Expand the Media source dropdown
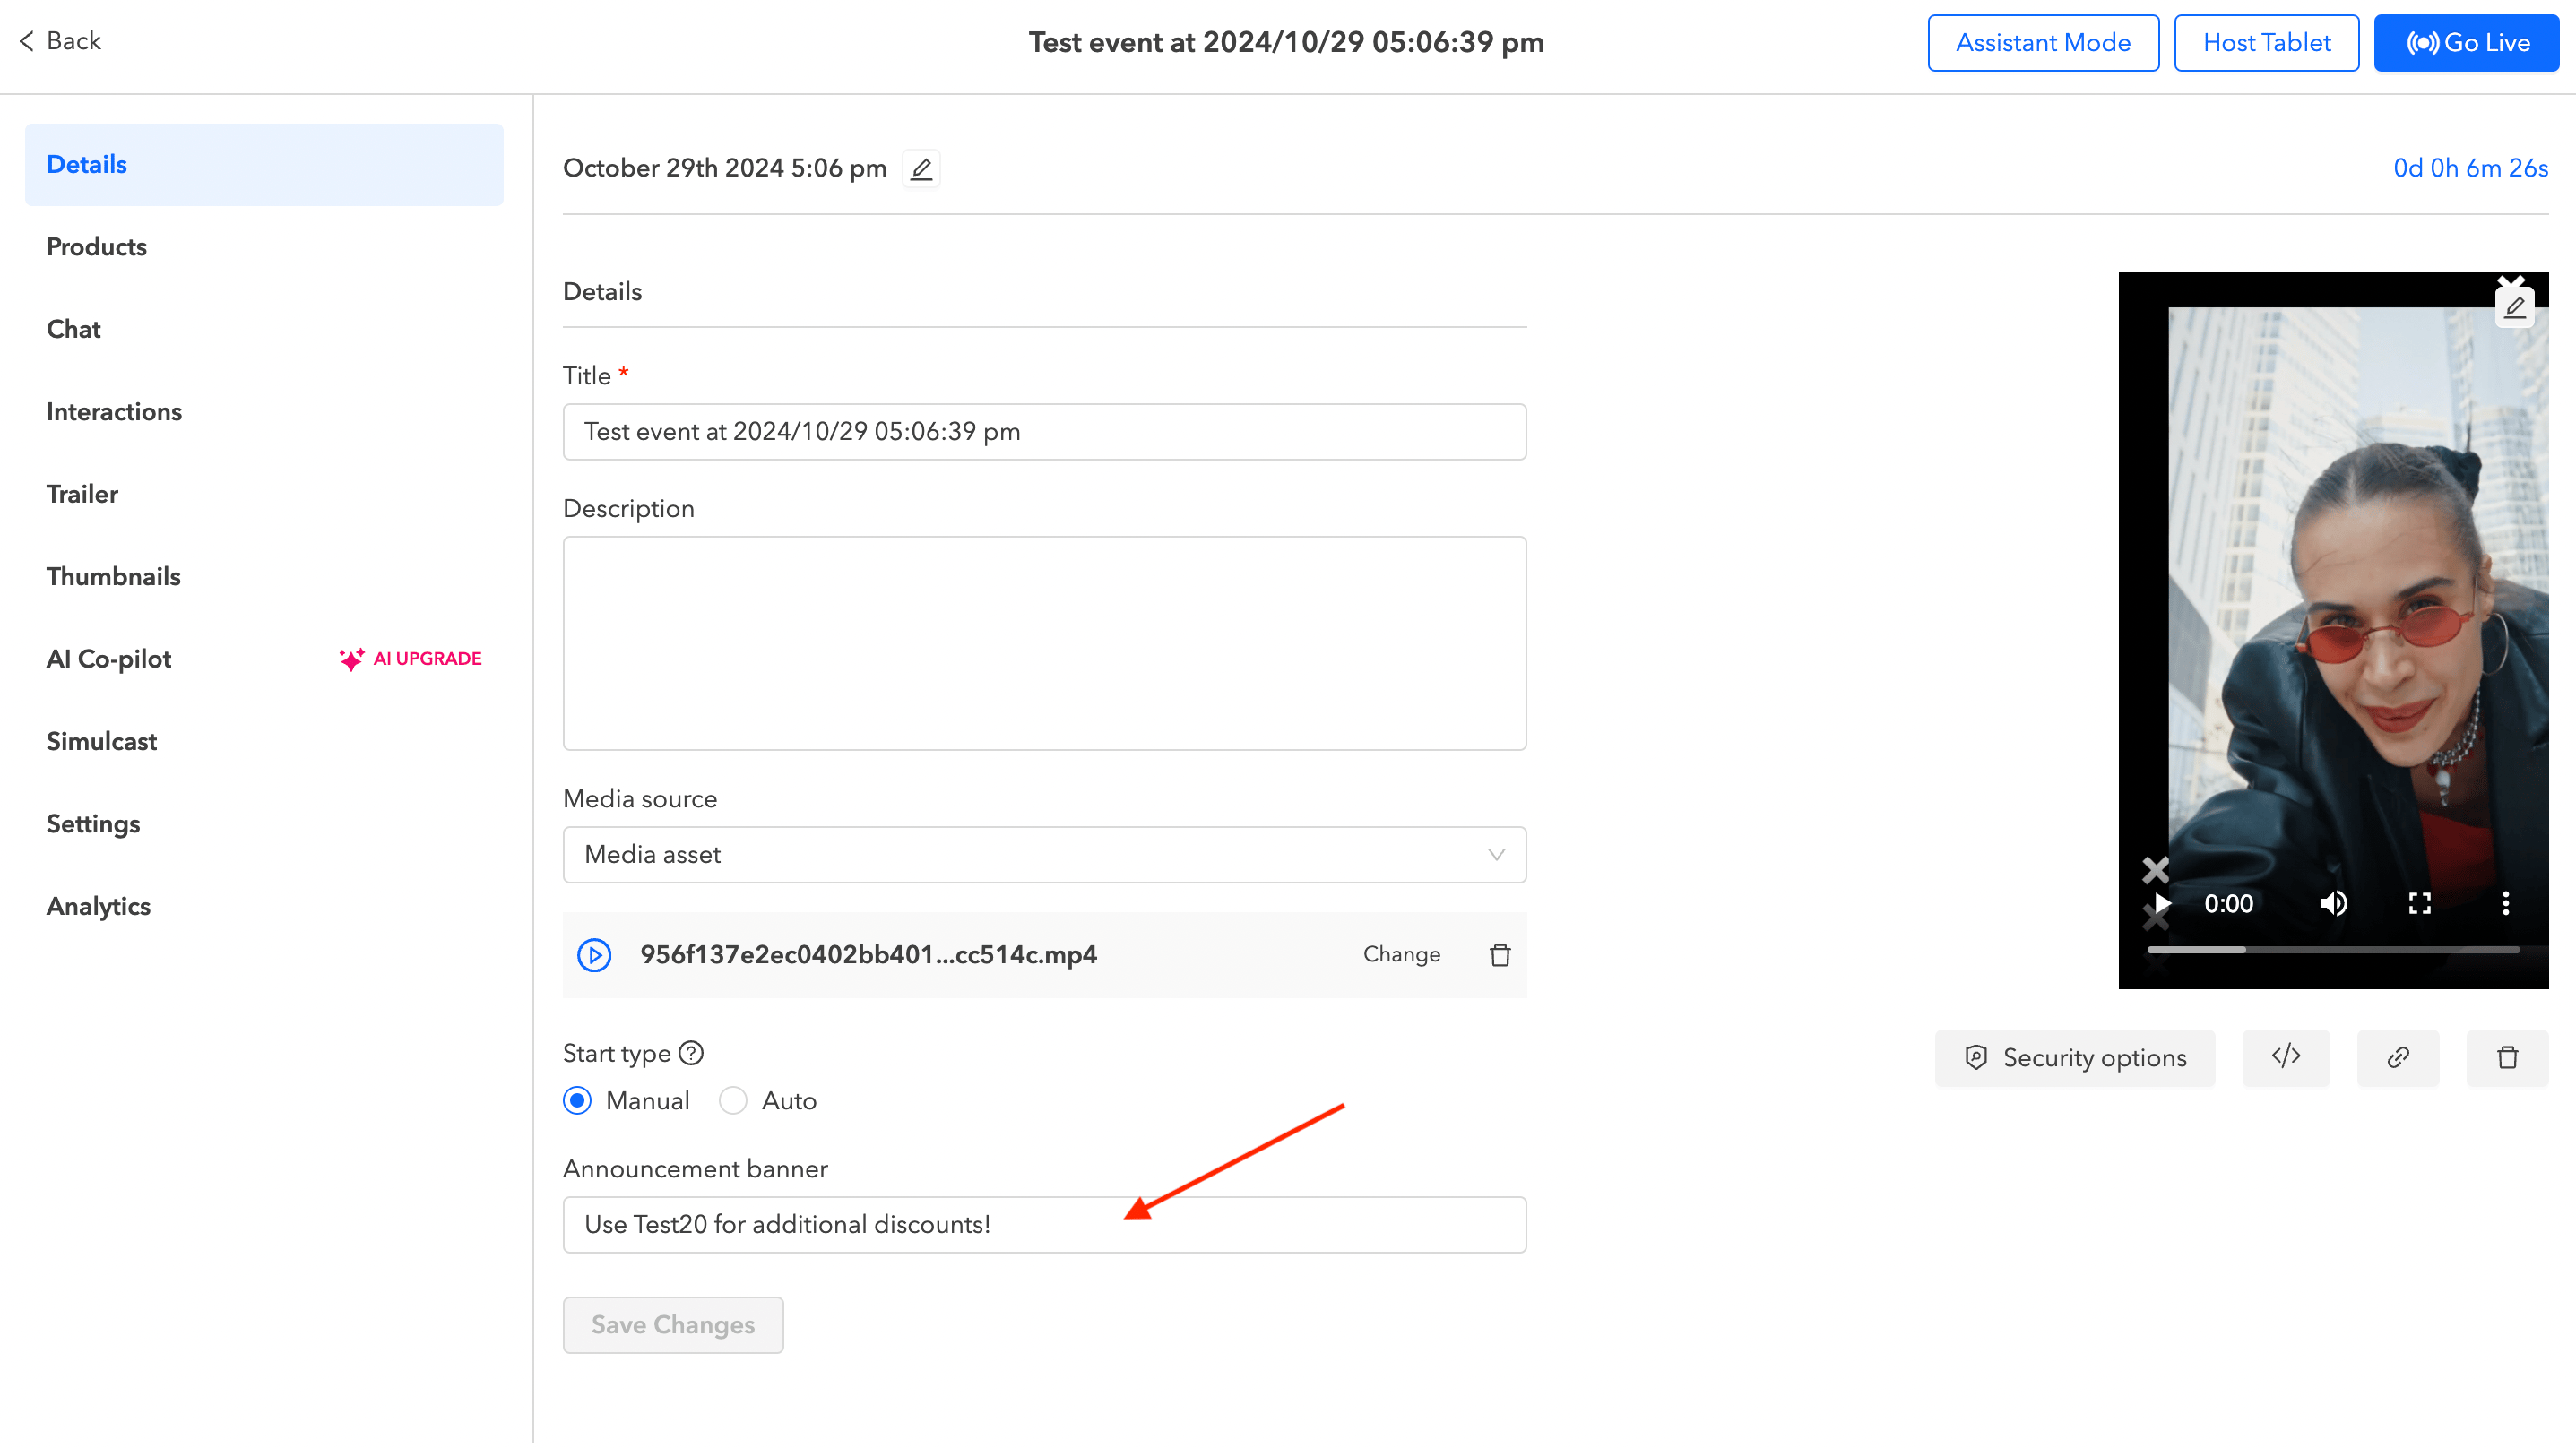Image resolution: width=2576 pixels, height=1448 pixels. pyautogui.click(x=1044, y=855)
